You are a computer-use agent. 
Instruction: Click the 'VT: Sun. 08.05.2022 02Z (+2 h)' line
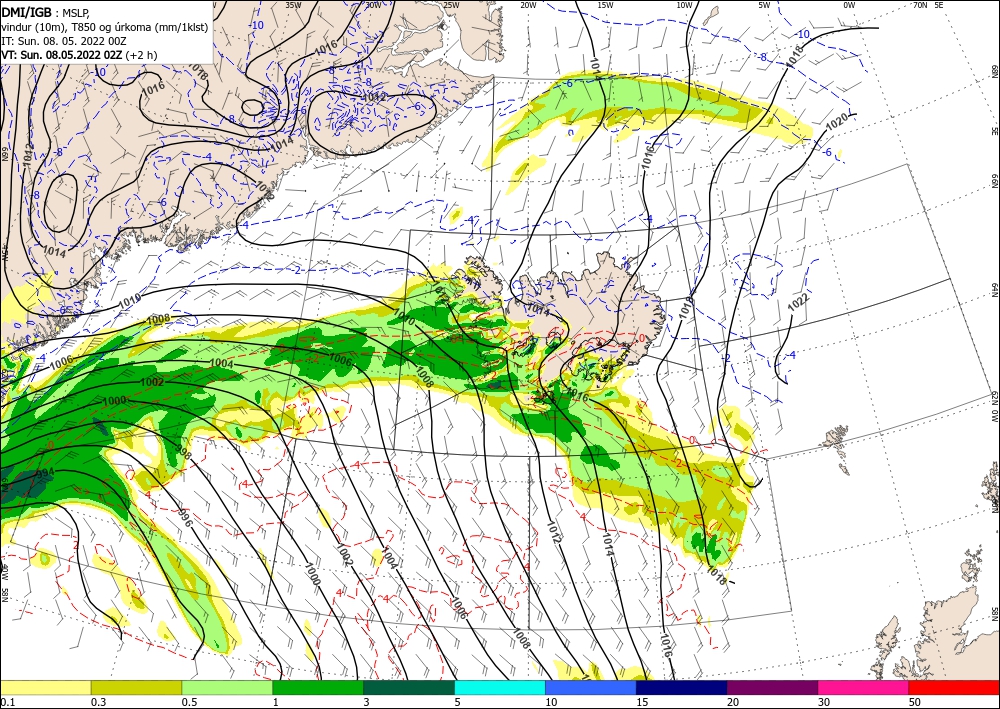point(79,55)
